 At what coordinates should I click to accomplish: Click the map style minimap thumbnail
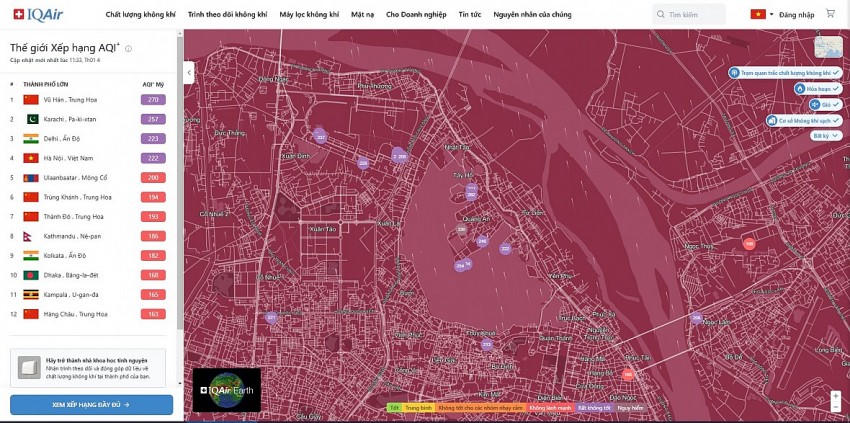click(828, 47)
